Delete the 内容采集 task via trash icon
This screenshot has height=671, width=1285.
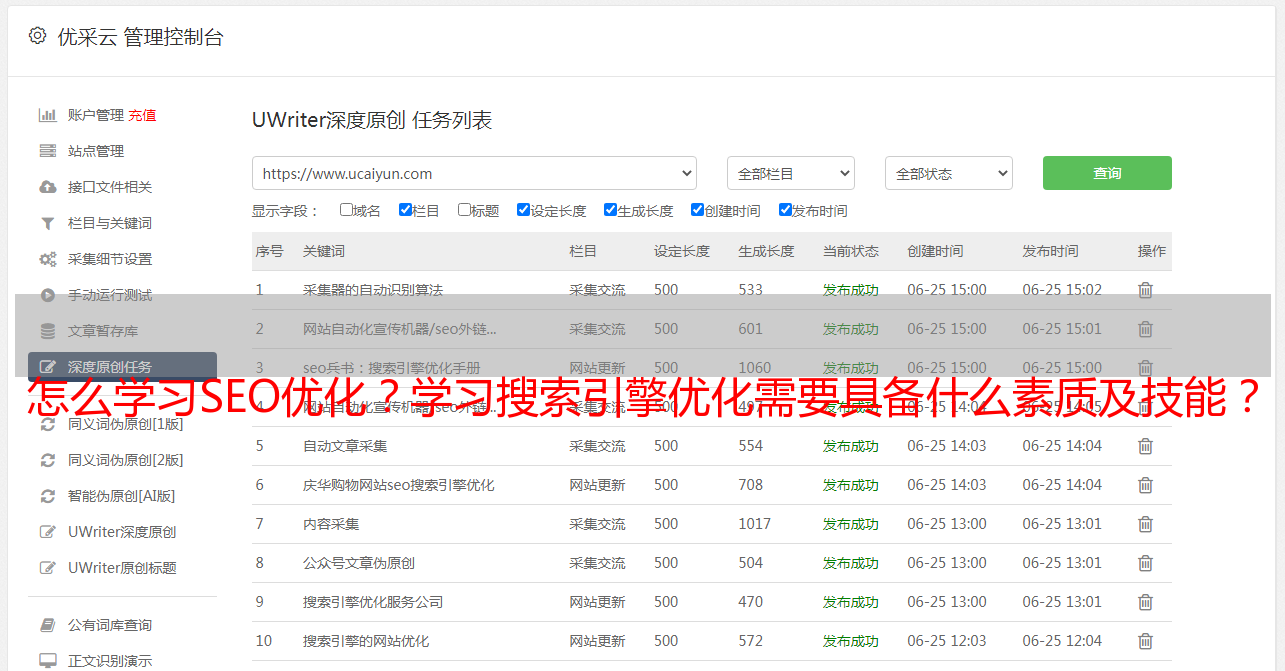coord(1145,524)
